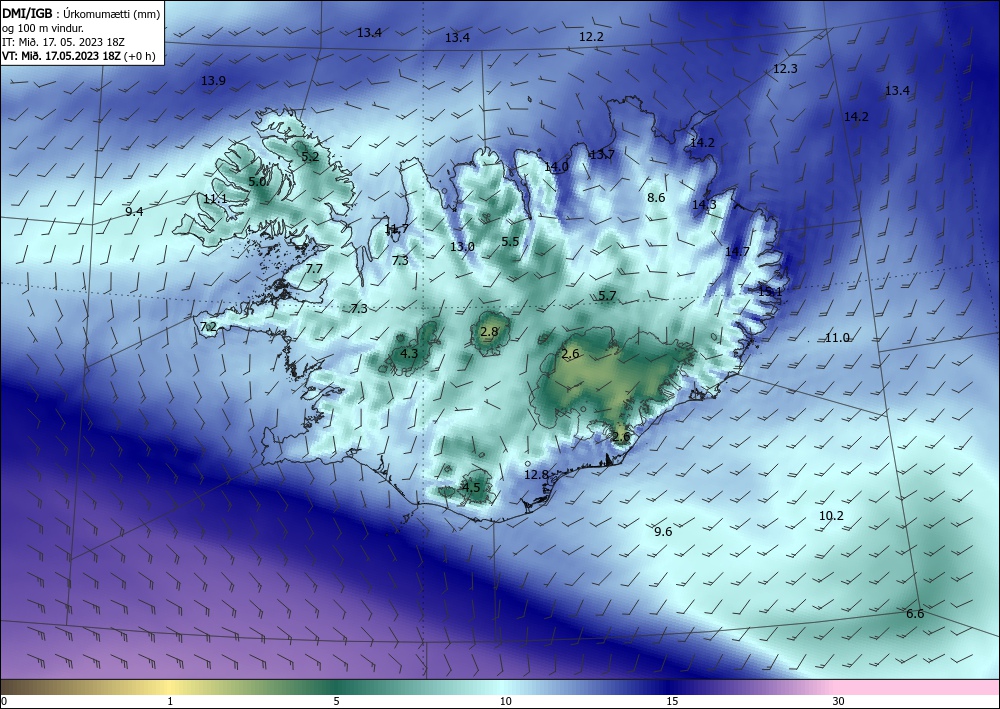Click the map title 'DMI/IGB : Úrkomumætti (mm)'
Image resolution: width=1000 pixels, height=709 pixels.
(x=81, y=14)
